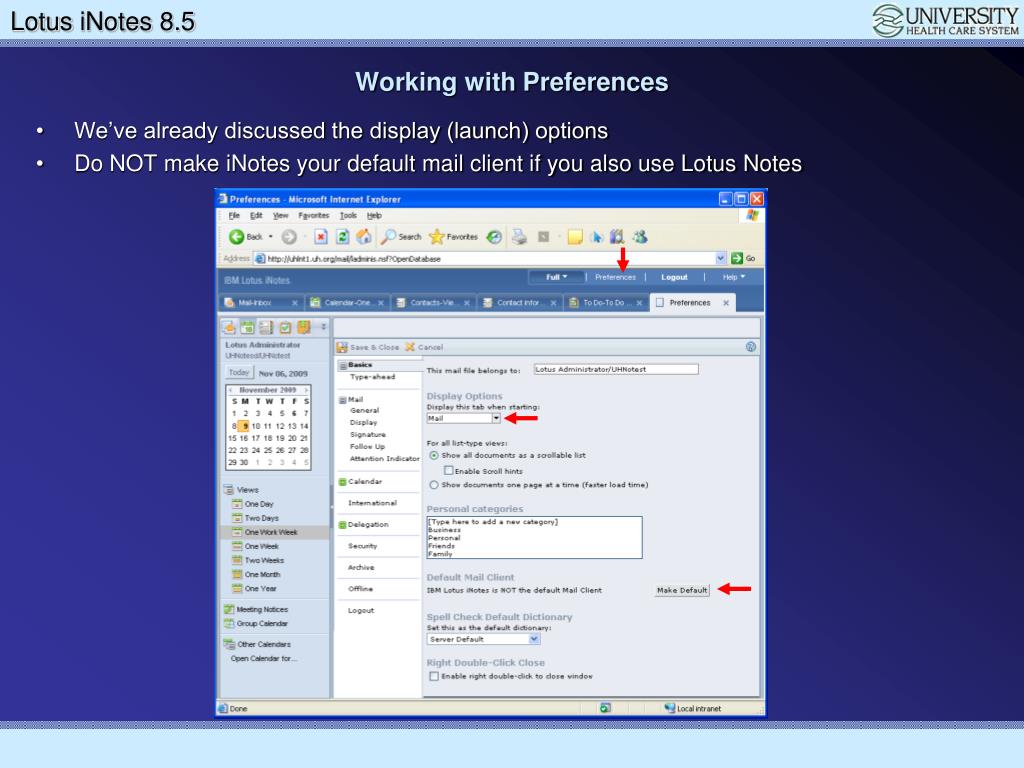
Task: Go to the browser Home icon
Action: (364, 237)
